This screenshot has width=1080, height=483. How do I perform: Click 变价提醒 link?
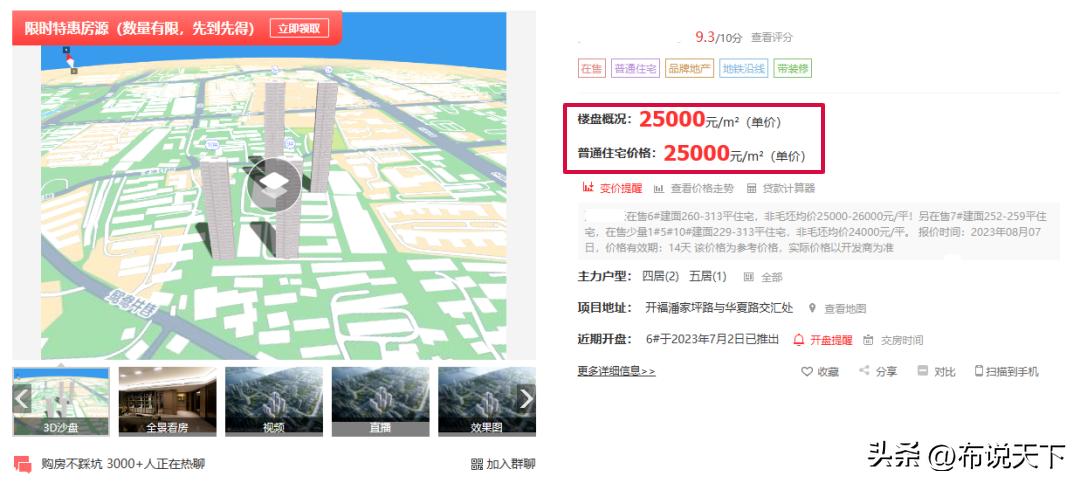point(621,187)
